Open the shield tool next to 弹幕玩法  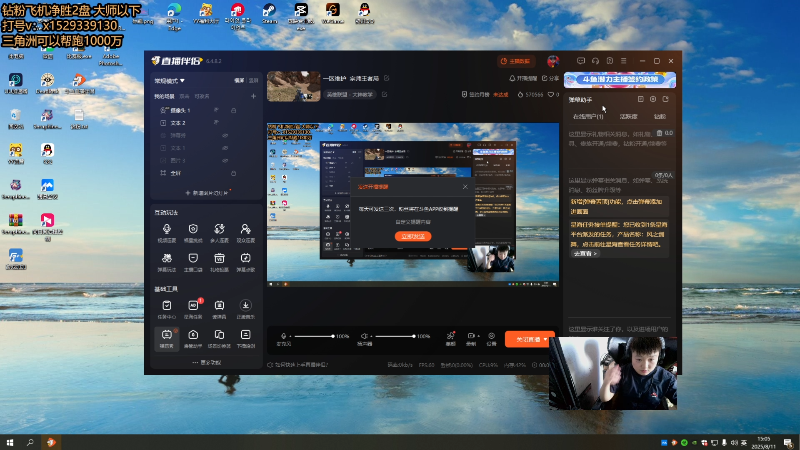click(193, 262)
